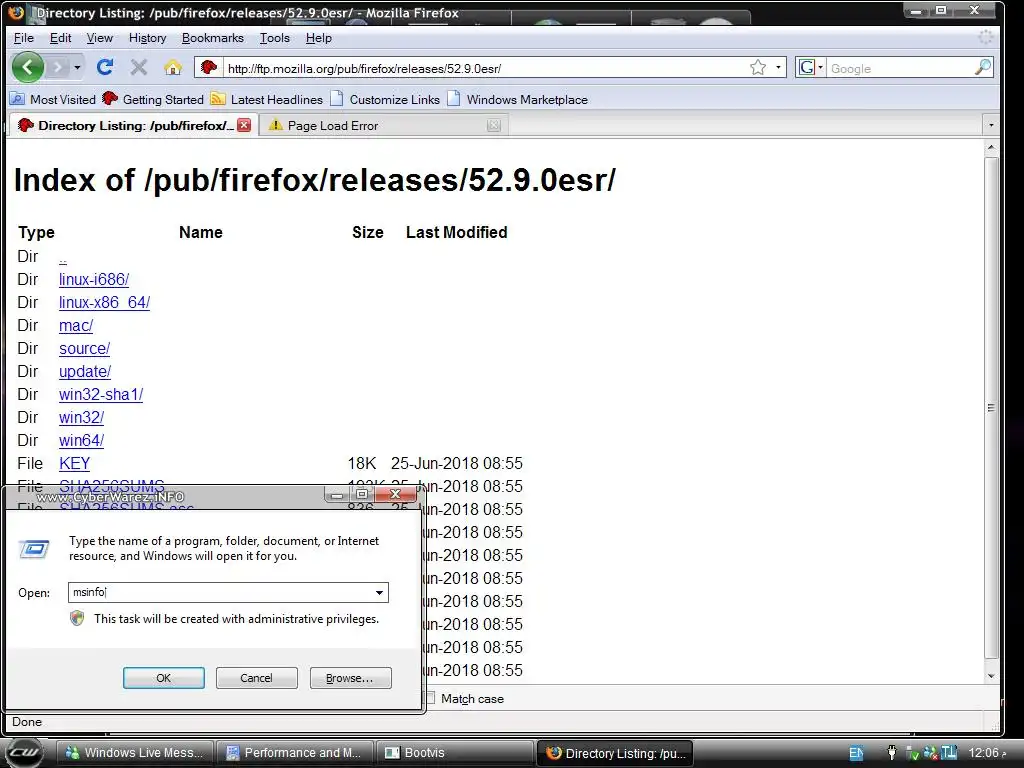1024x768 pixels.
Task: Click the vertical scrollbar thumb
Action: coord(991,408)
